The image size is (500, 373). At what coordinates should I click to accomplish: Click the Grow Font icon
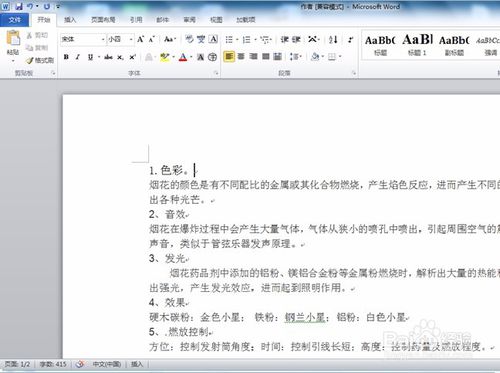click(x=141, y=39)
